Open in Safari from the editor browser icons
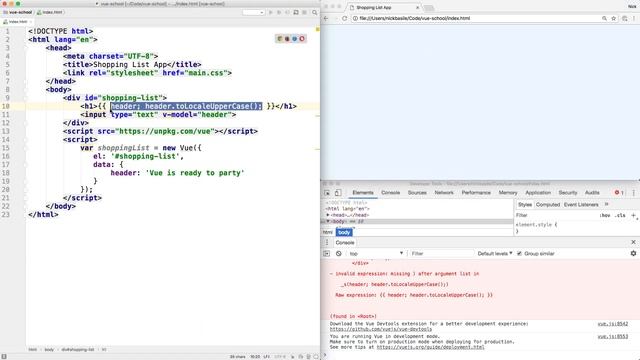Image resolution: width=640 pixels, height=360 pixels. [x=295, y=39]
